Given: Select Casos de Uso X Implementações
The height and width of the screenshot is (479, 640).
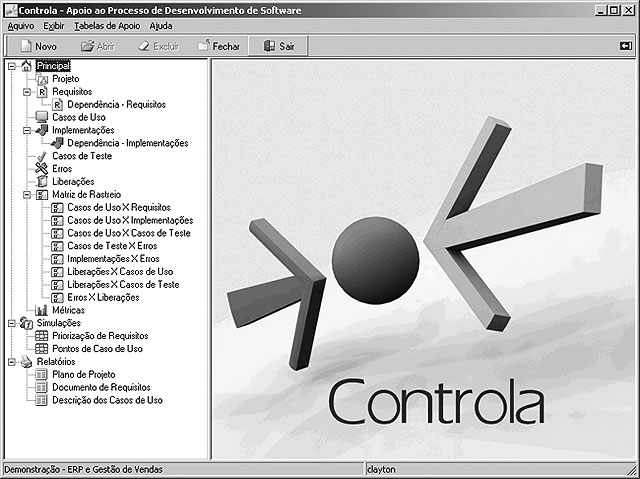Looking at the screenshot, I should (130, 220).
